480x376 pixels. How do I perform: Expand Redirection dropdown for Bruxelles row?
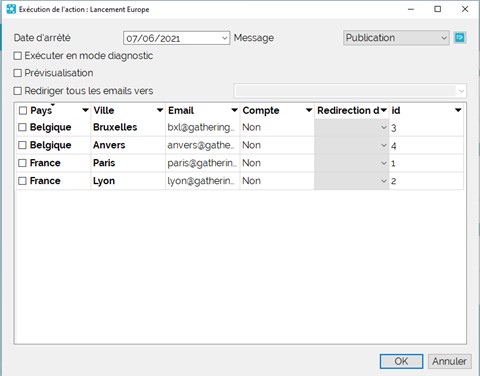(x=384, y=127)
